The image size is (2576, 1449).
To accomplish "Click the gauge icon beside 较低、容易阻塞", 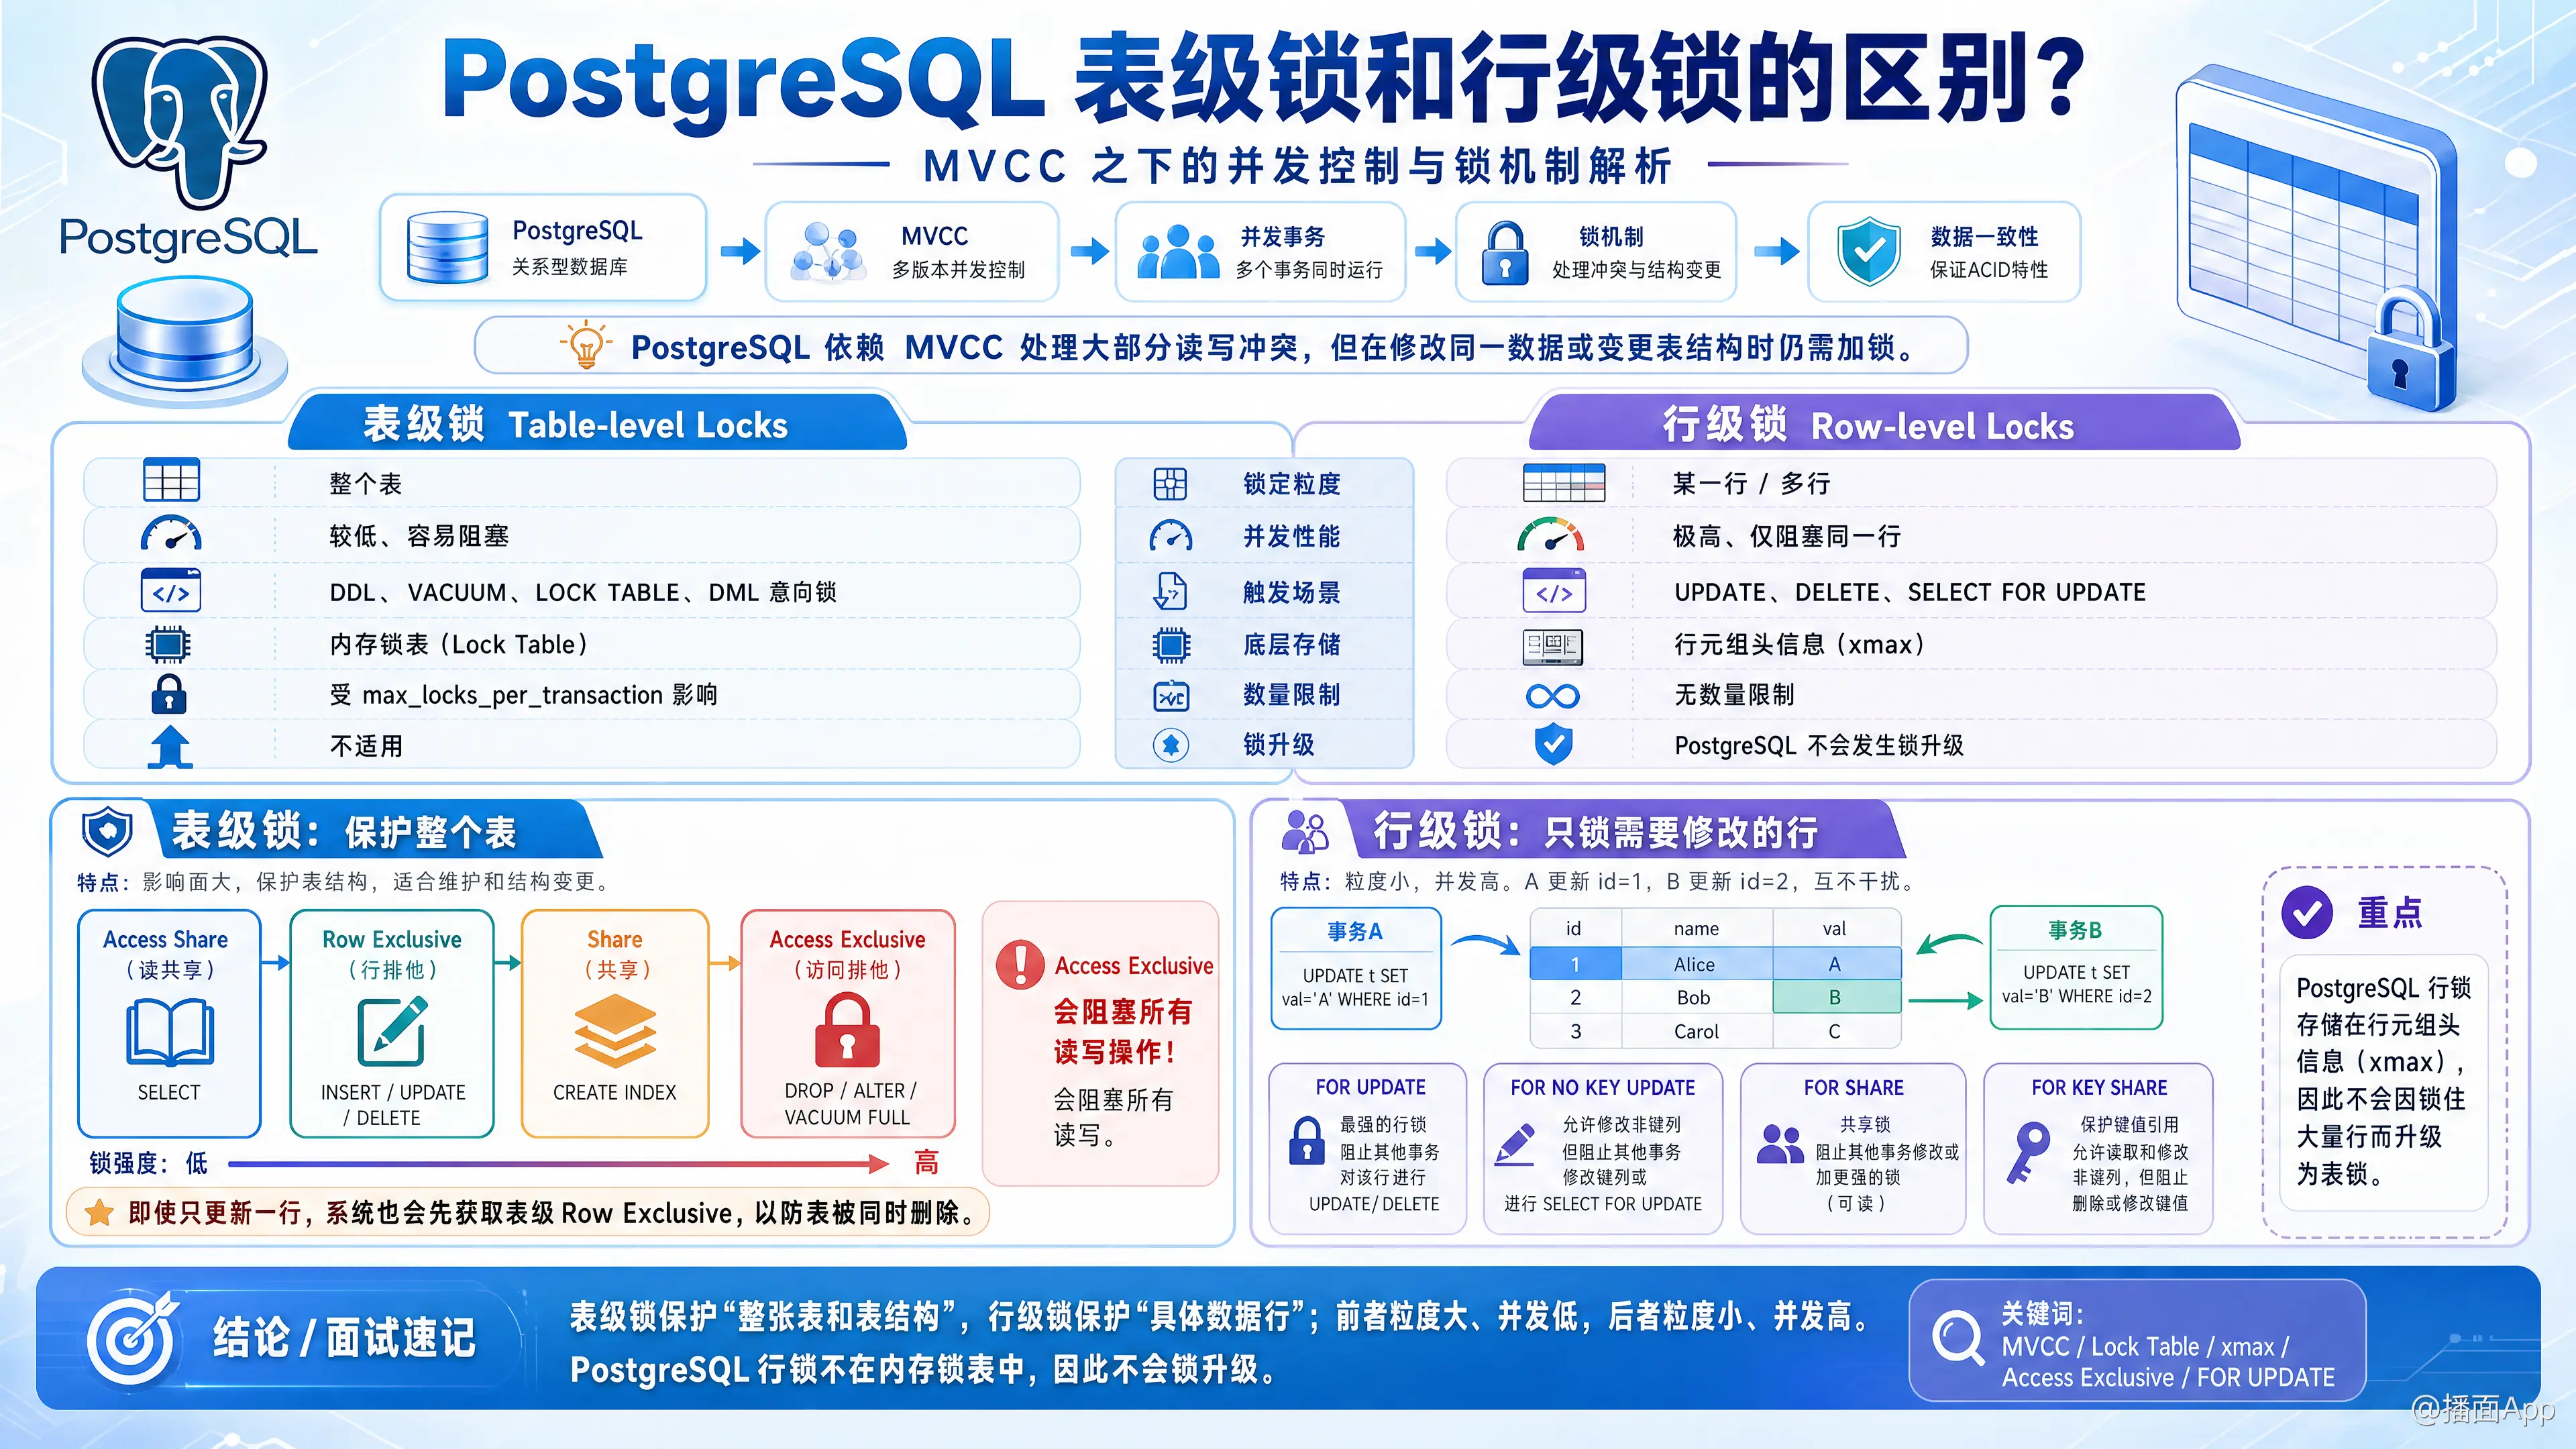I will pos(171,534).
